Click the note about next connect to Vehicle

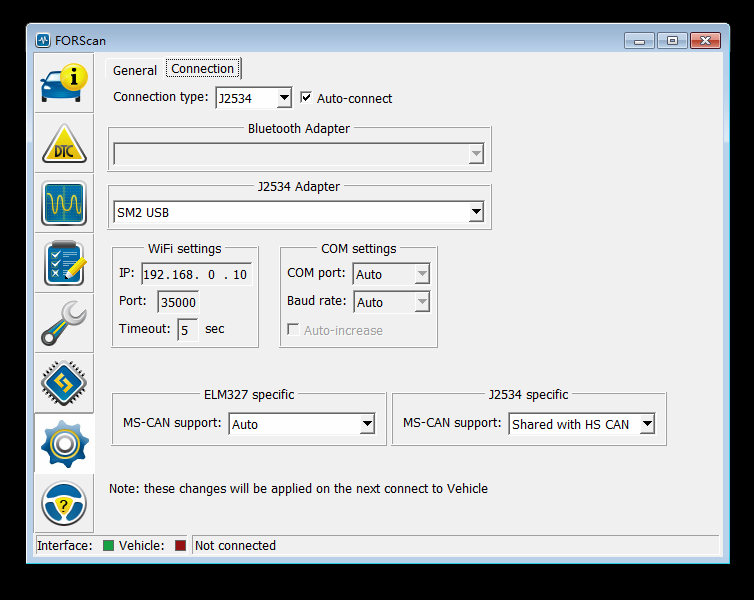click(298, 488)
